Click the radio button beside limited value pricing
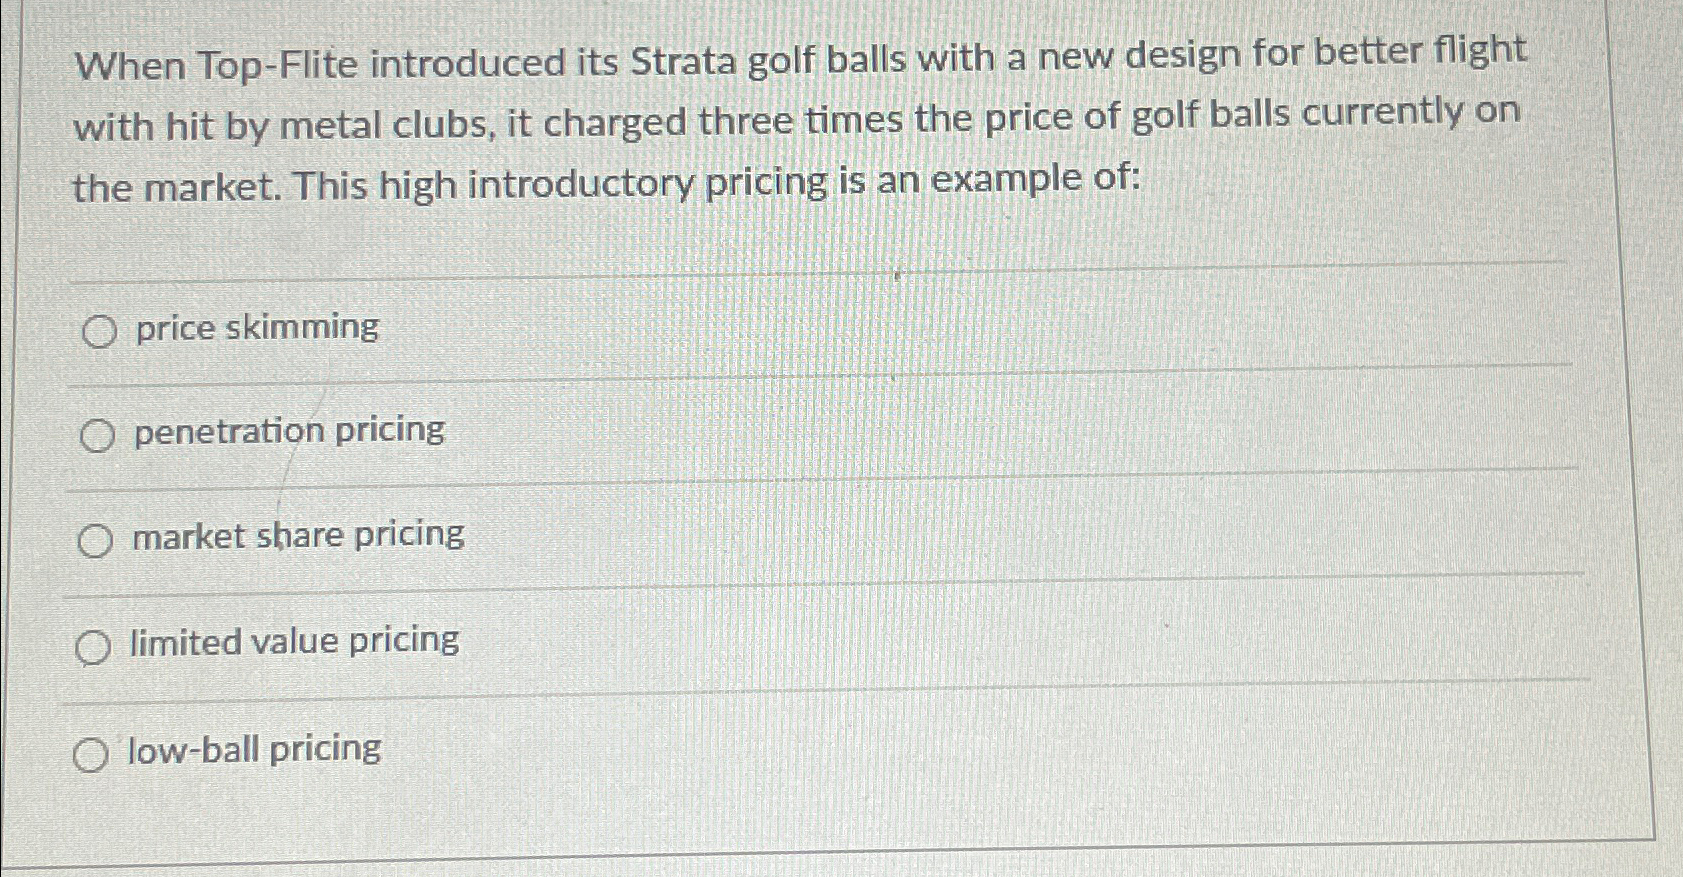This screenshot has height=877, width=1683. pos(93,646)
